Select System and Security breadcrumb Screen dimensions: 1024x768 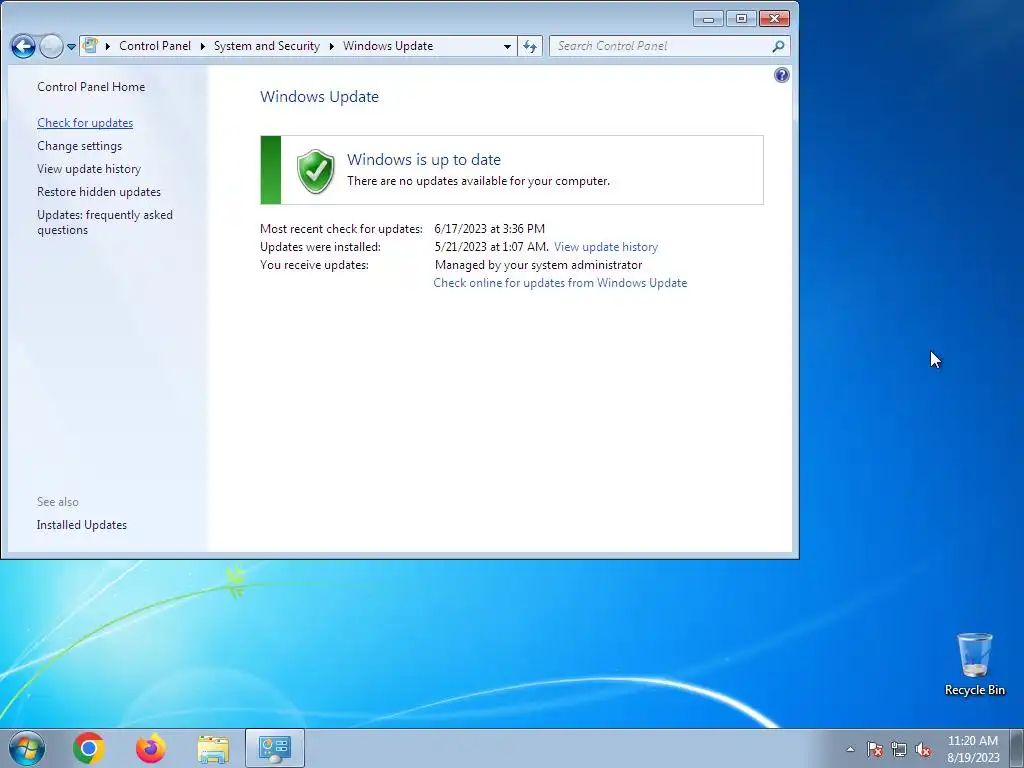tap(266, 46)
